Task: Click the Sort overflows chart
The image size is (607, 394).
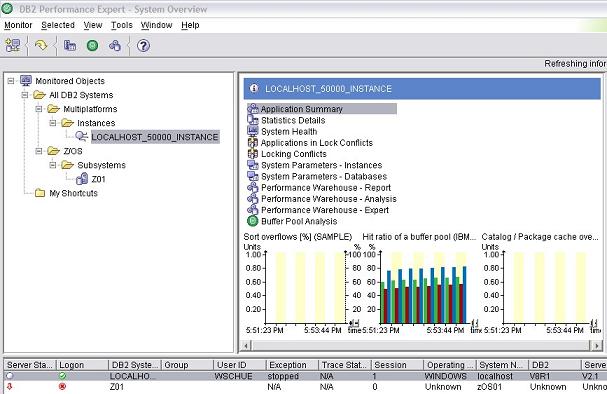Action: (301, 284)
